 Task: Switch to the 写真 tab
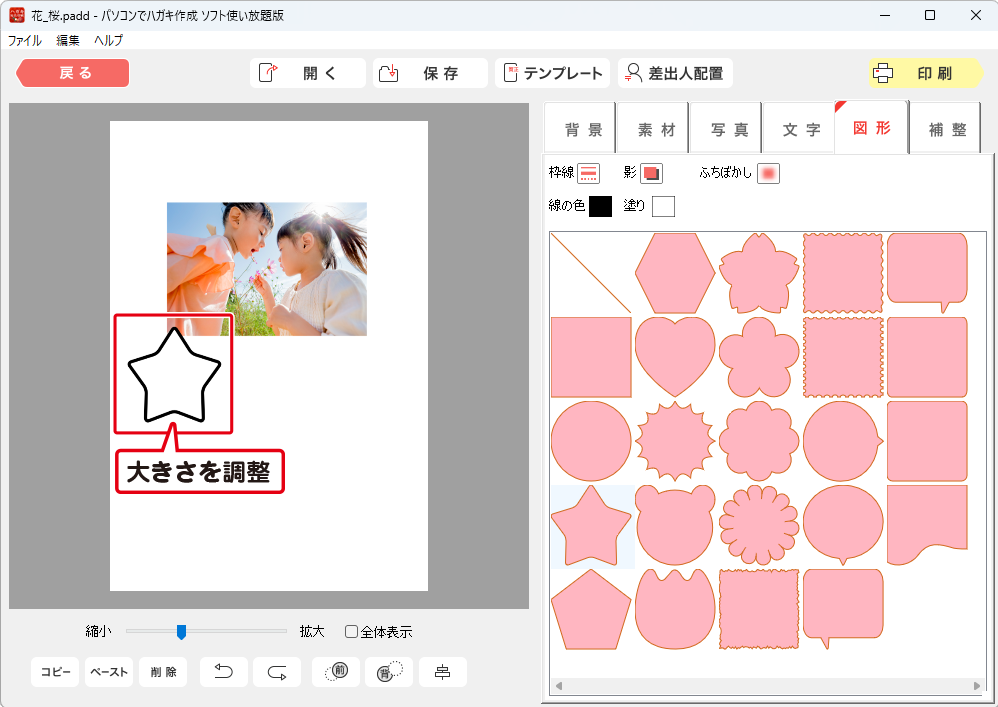[x=729, y=130]
